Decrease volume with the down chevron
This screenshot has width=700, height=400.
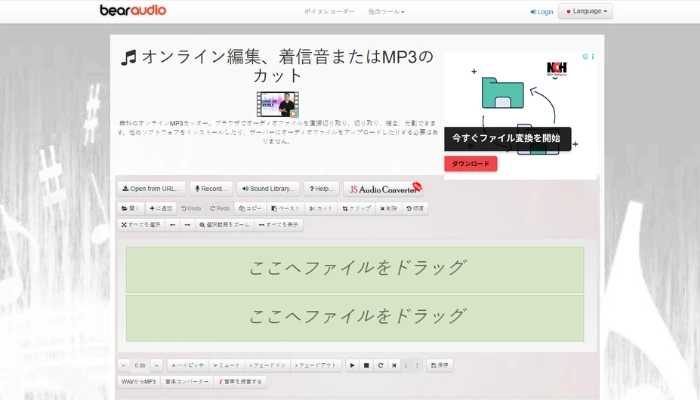(124, 365)
